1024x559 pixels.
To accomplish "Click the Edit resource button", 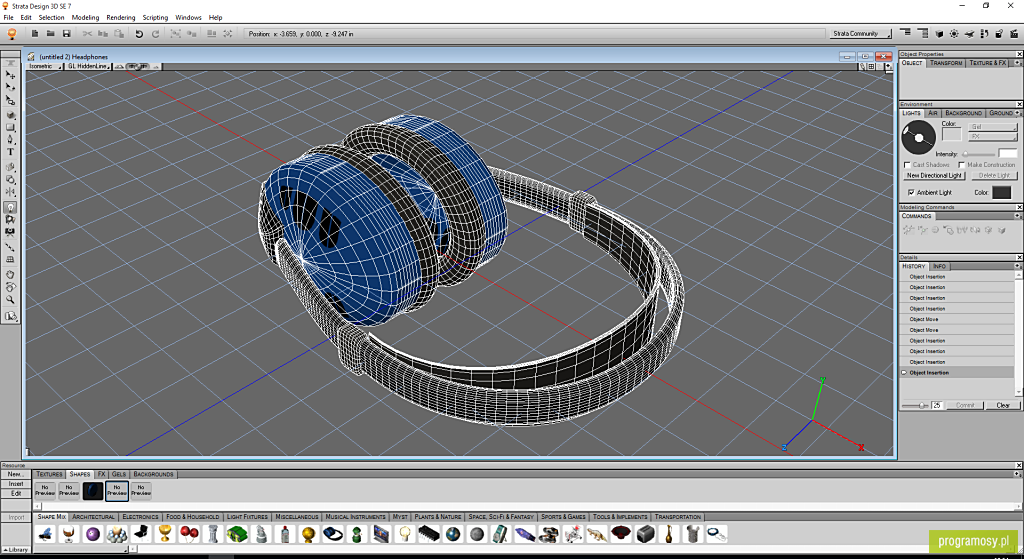I will 16,494.
